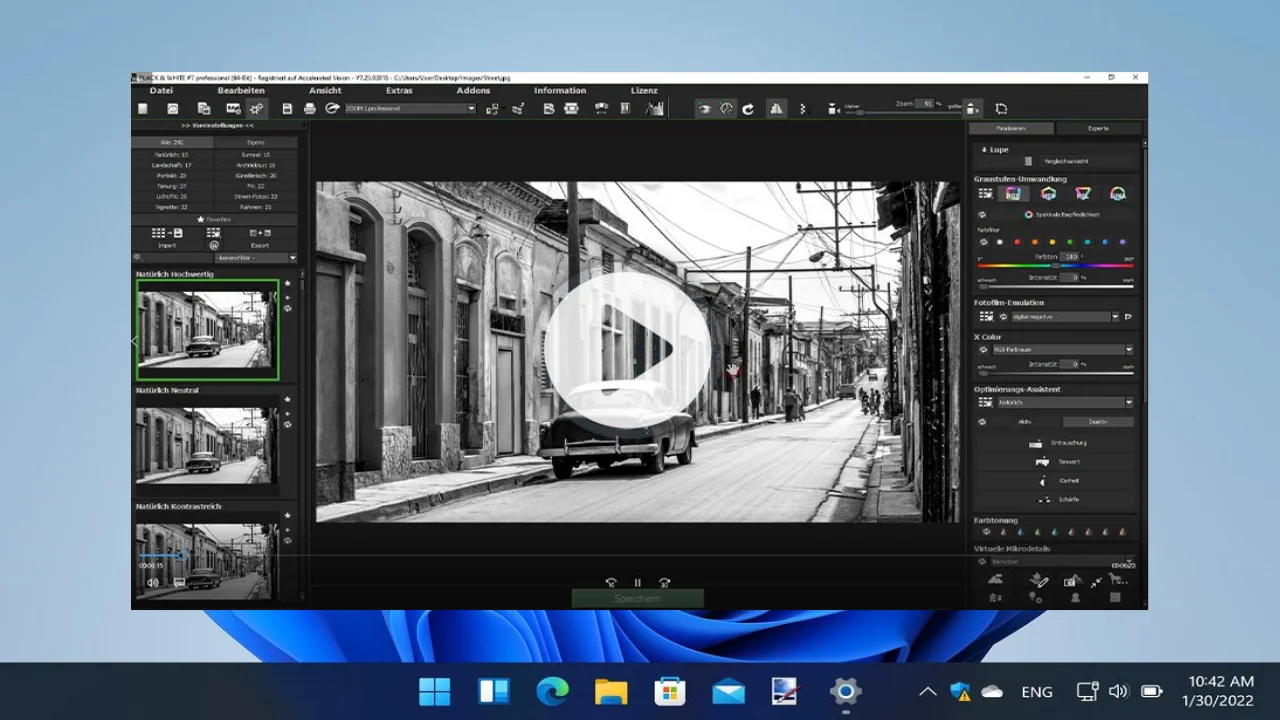Open the Datei menu

[161, 91]
